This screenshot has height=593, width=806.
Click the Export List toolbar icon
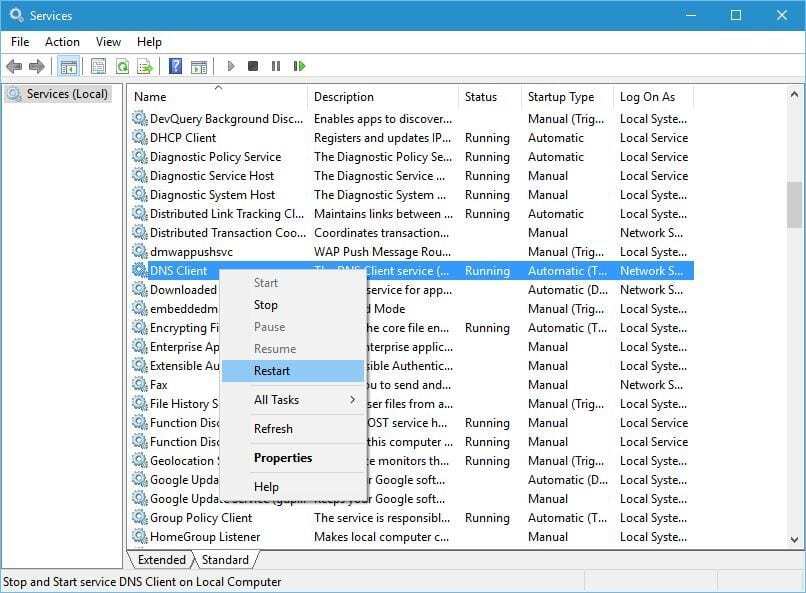[145, 66]
